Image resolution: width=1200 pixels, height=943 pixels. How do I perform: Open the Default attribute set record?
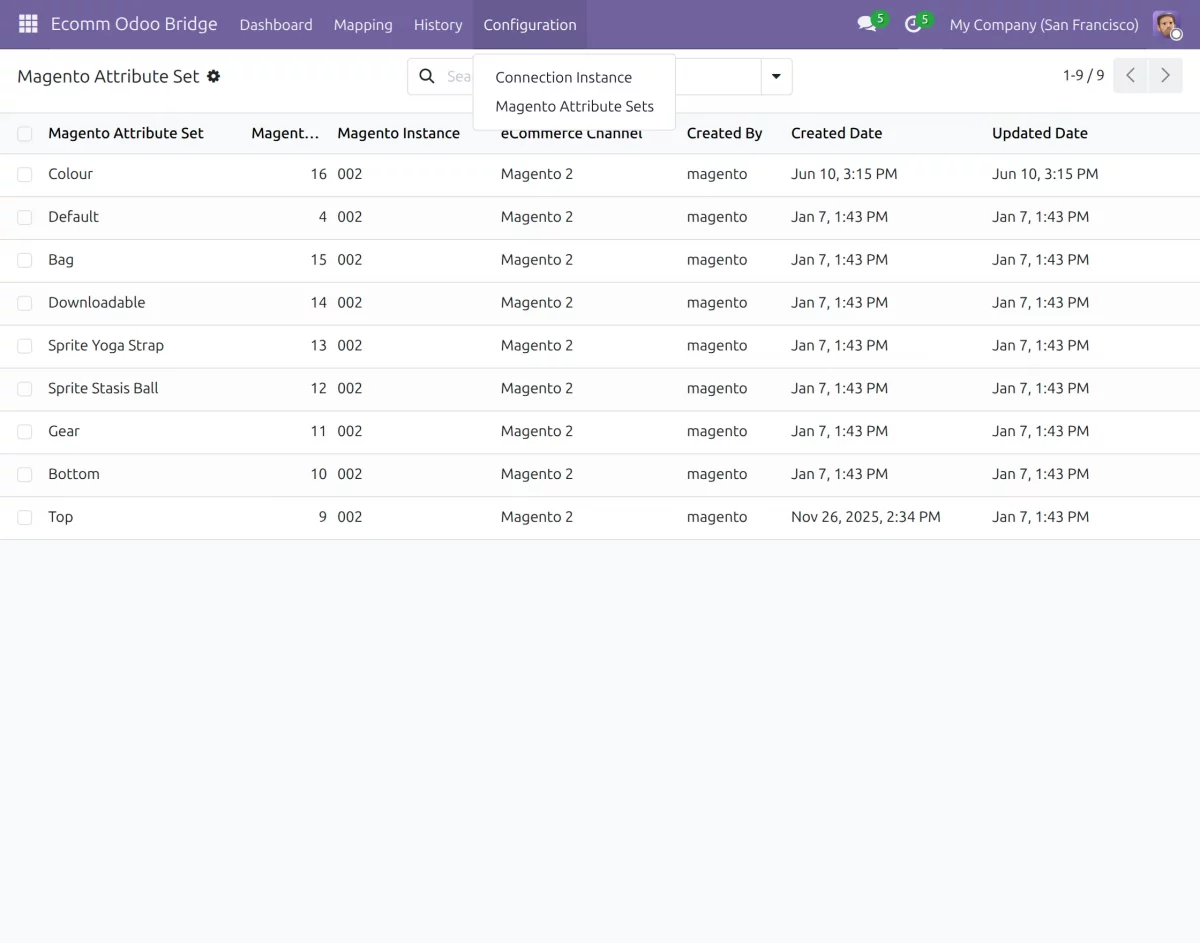[x=73, y=217]
